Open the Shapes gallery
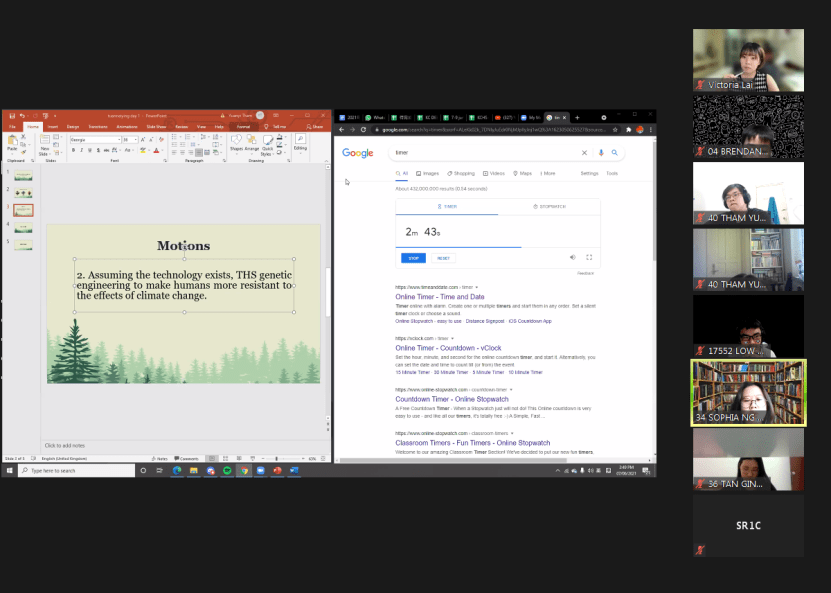831x593 pixels. 236,143
